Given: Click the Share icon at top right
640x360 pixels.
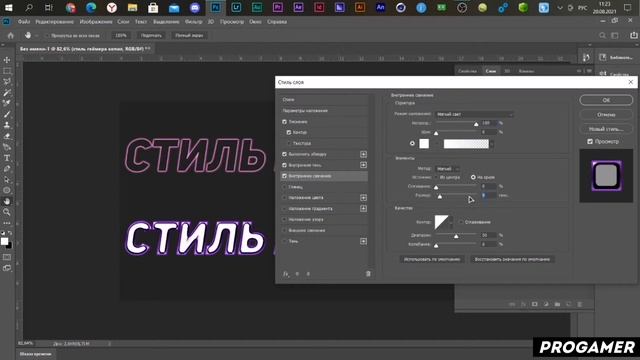Looking at the screenshot, I should 634,36.
